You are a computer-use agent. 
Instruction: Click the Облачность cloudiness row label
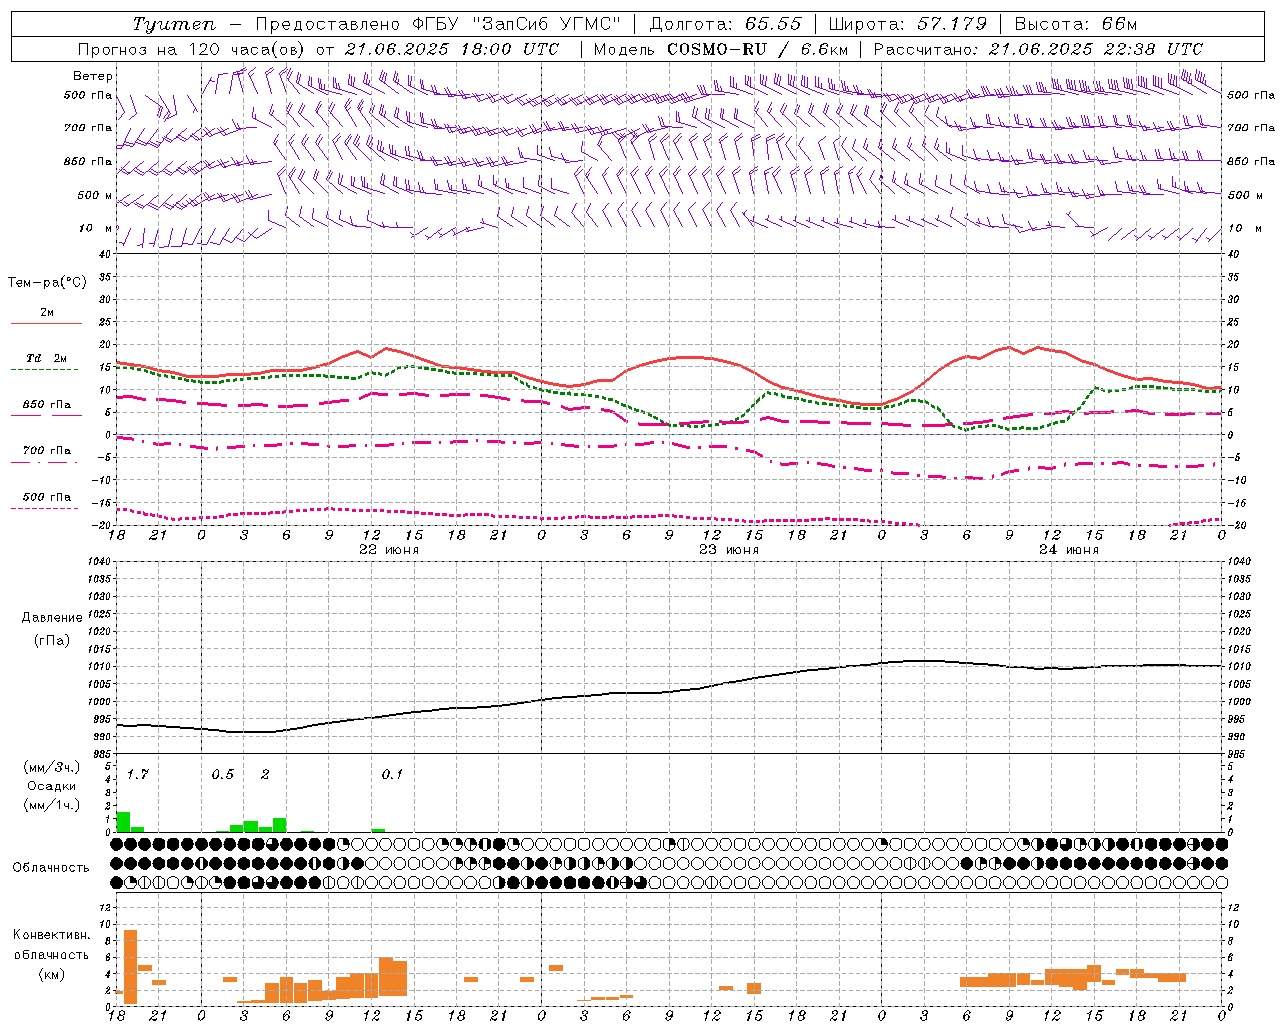51,868
